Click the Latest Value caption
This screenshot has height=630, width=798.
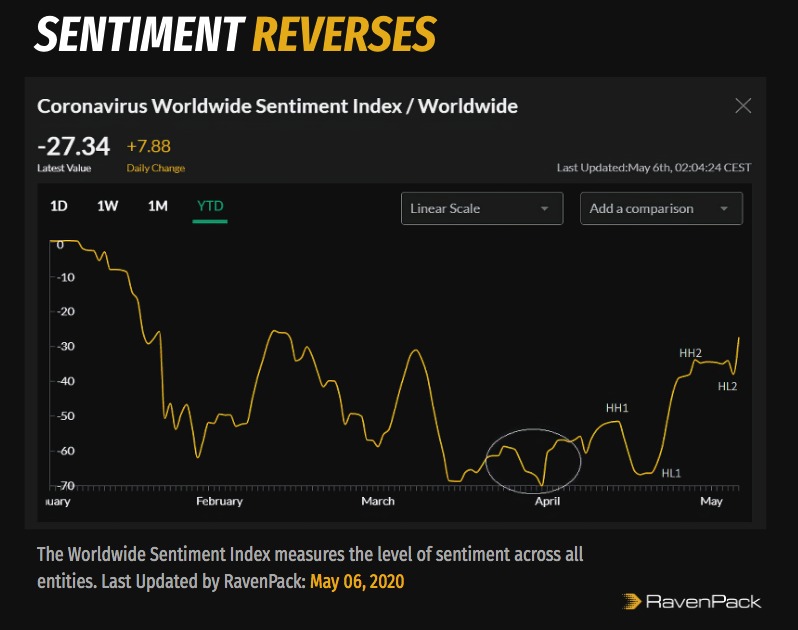(x=64, y=168)
